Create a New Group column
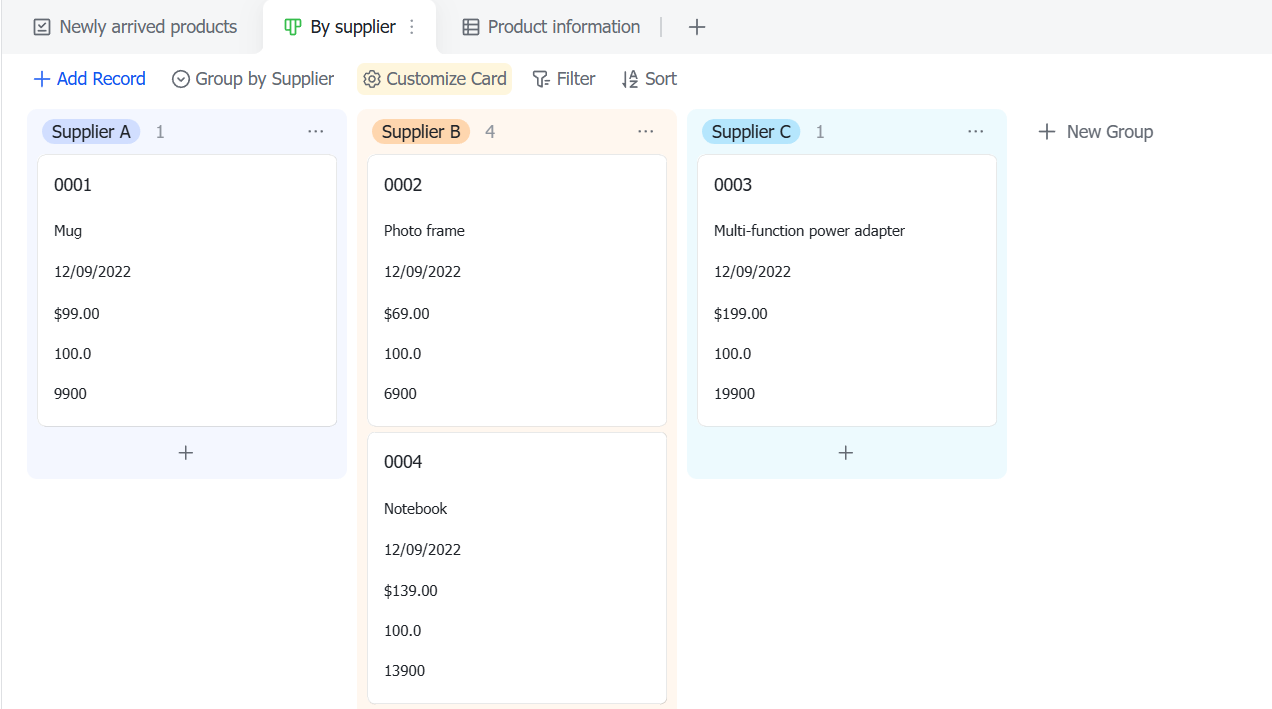Screen dimensions: 1272x709 [1096, 132]
